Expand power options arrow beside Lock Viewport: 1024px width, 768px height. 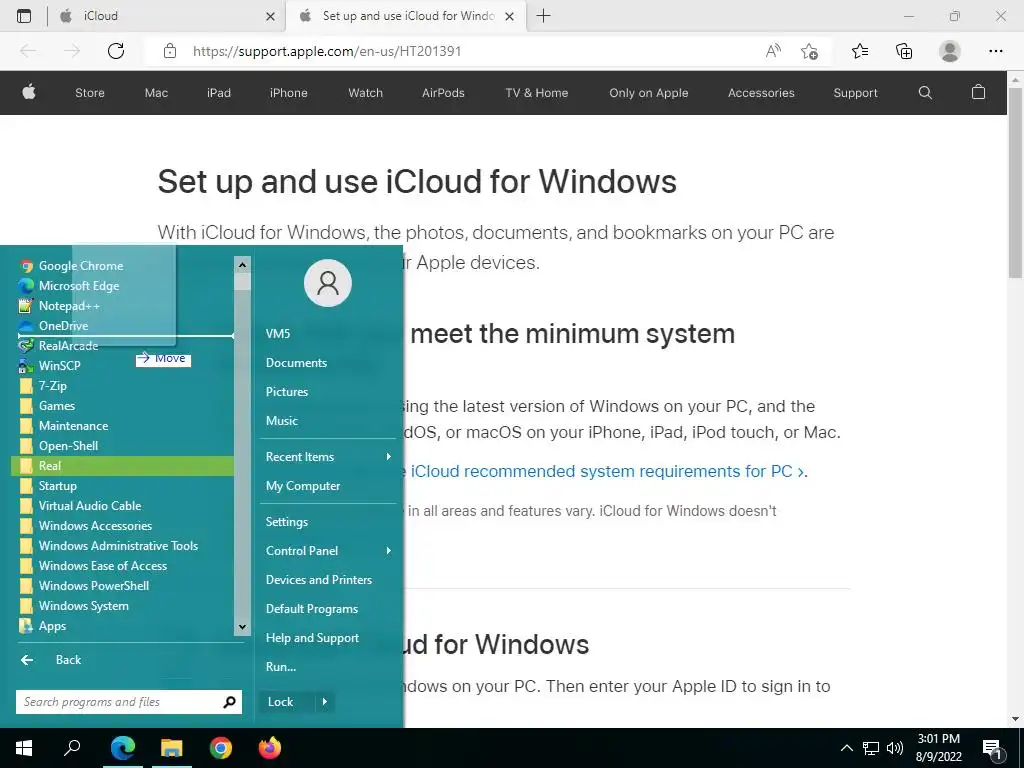point(325,702)
